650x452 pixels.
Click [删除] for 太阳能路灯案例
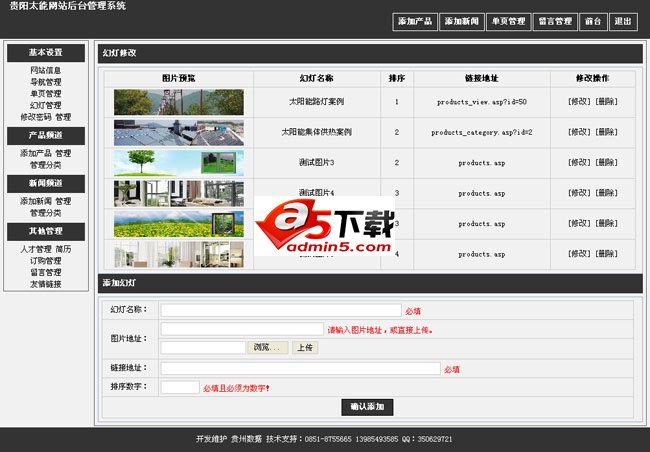point(606,102)
